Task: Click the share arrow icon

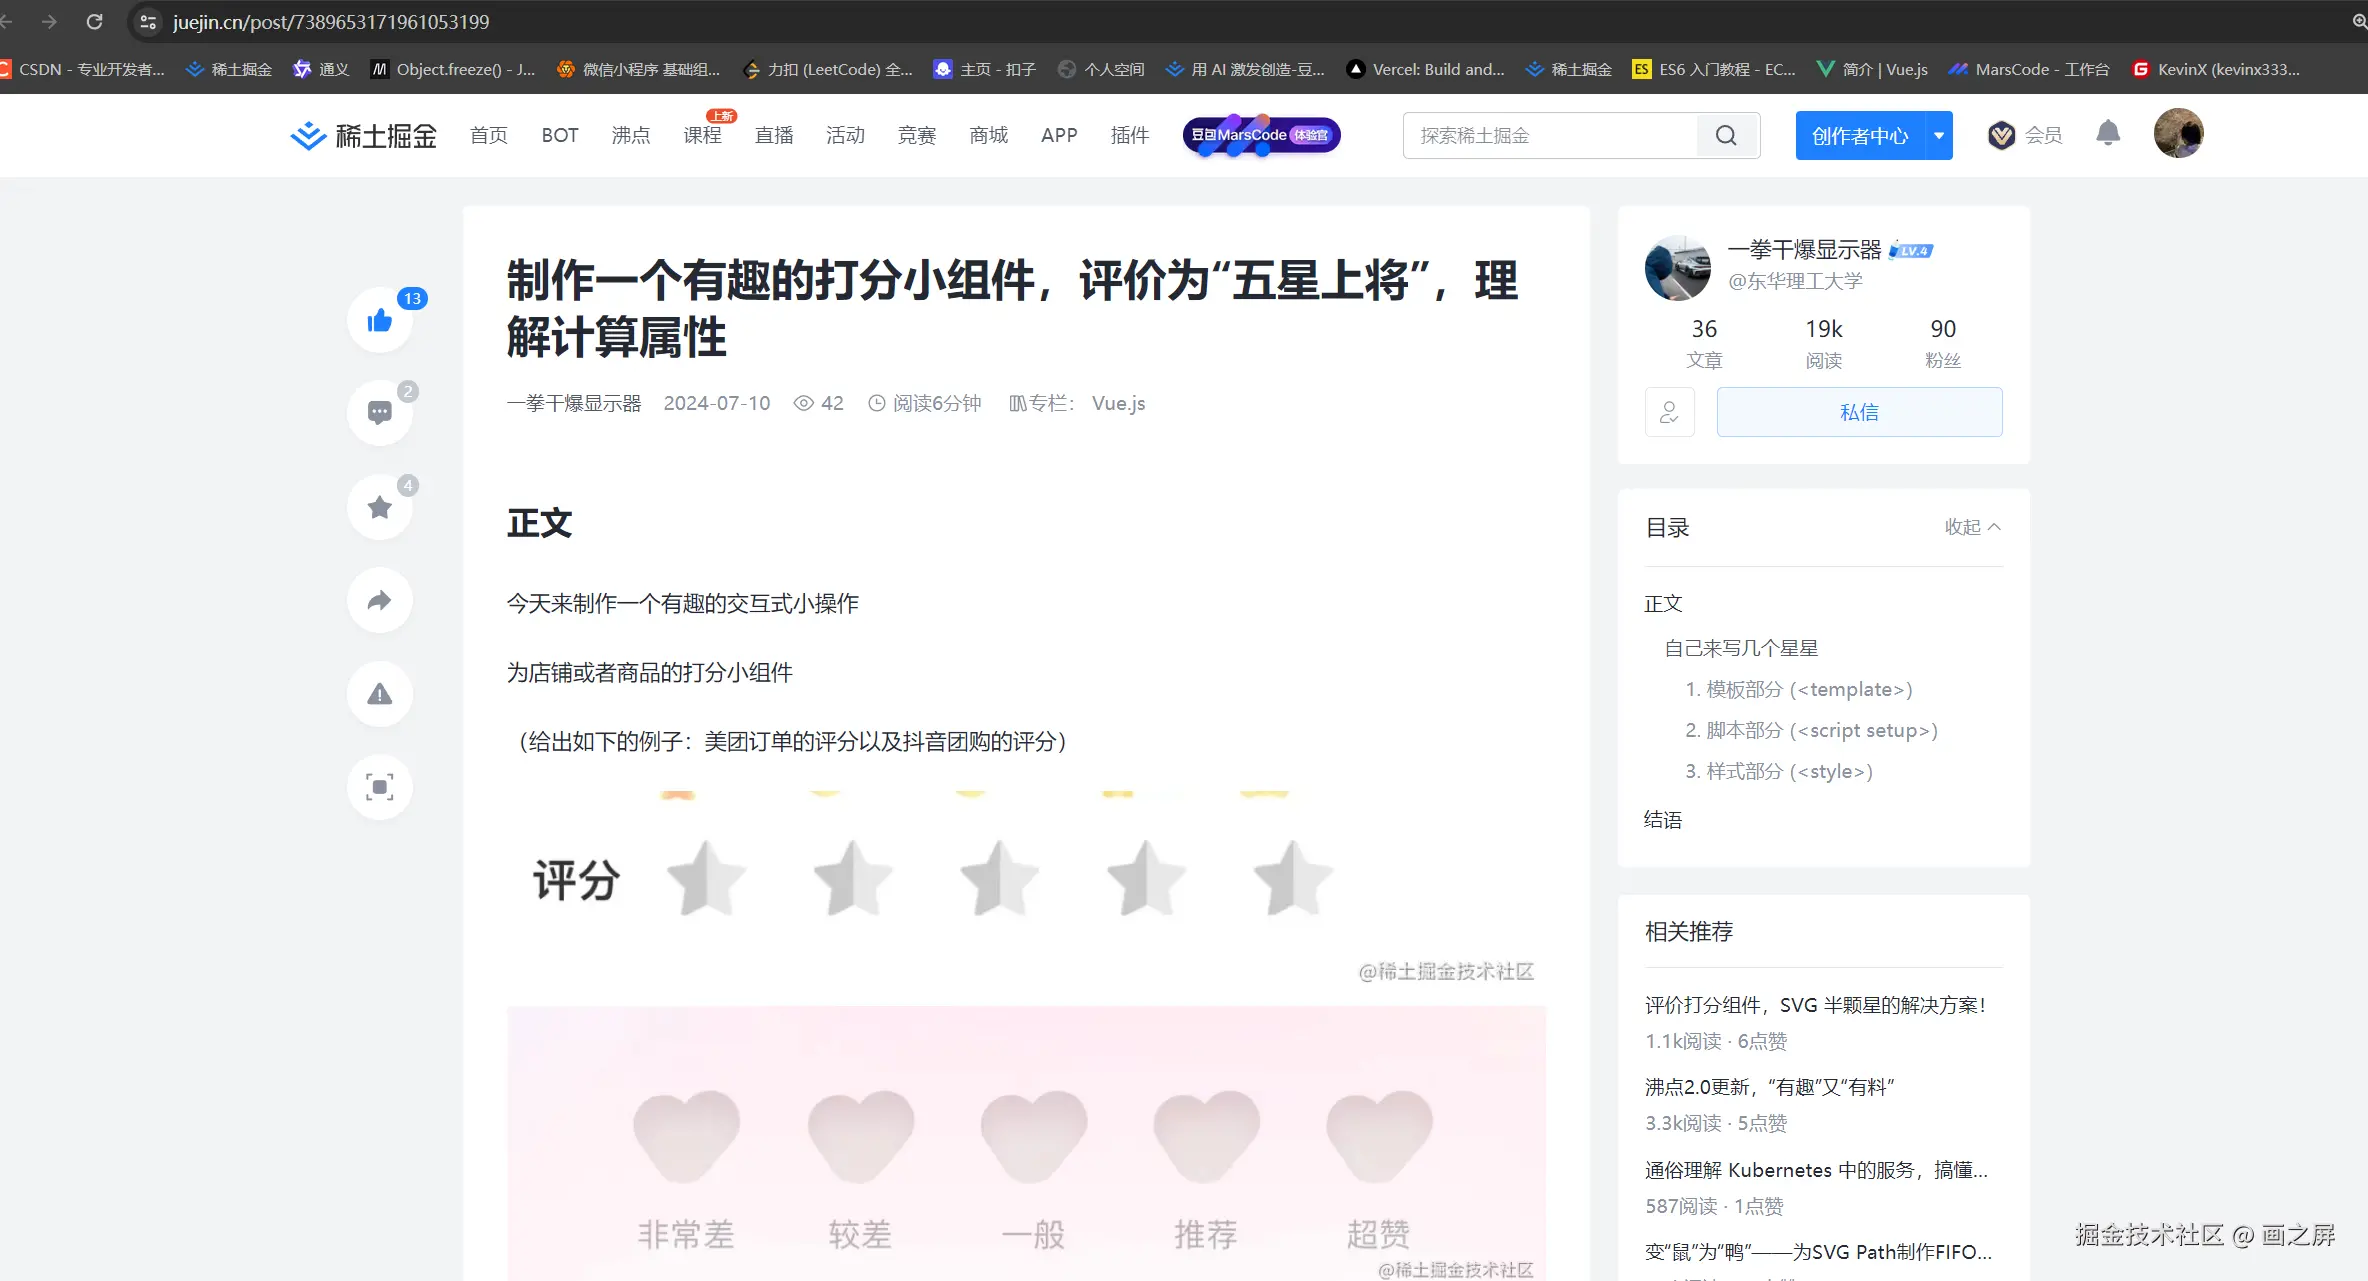Action: (x=380, y=600)
